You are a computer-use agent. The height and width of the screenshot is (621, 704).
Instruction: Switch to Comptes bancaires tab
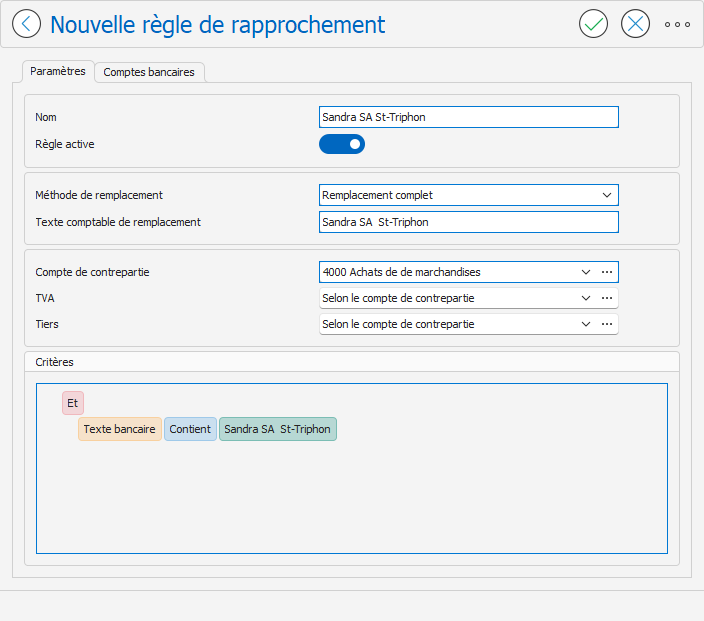coord(149,72)
